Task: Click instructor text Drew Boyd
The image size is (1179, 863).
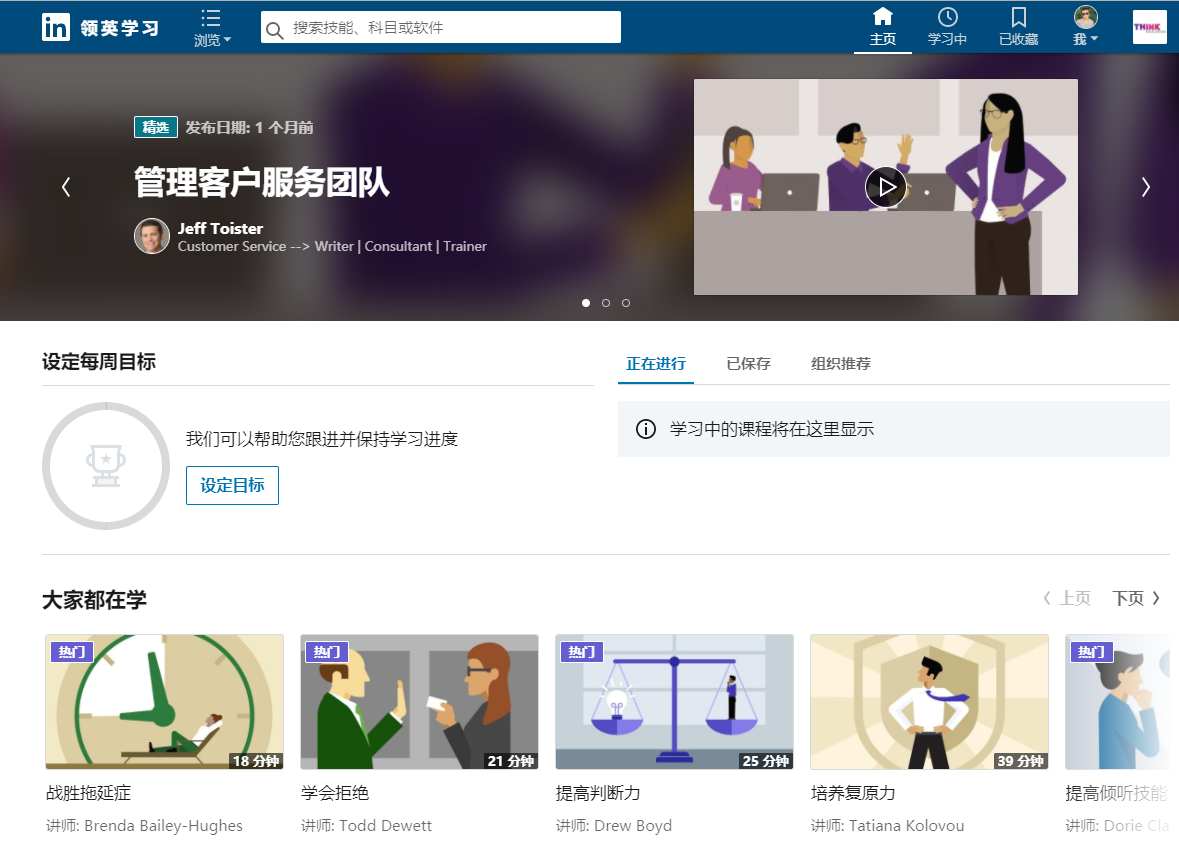Action: [x=632, y=825]
